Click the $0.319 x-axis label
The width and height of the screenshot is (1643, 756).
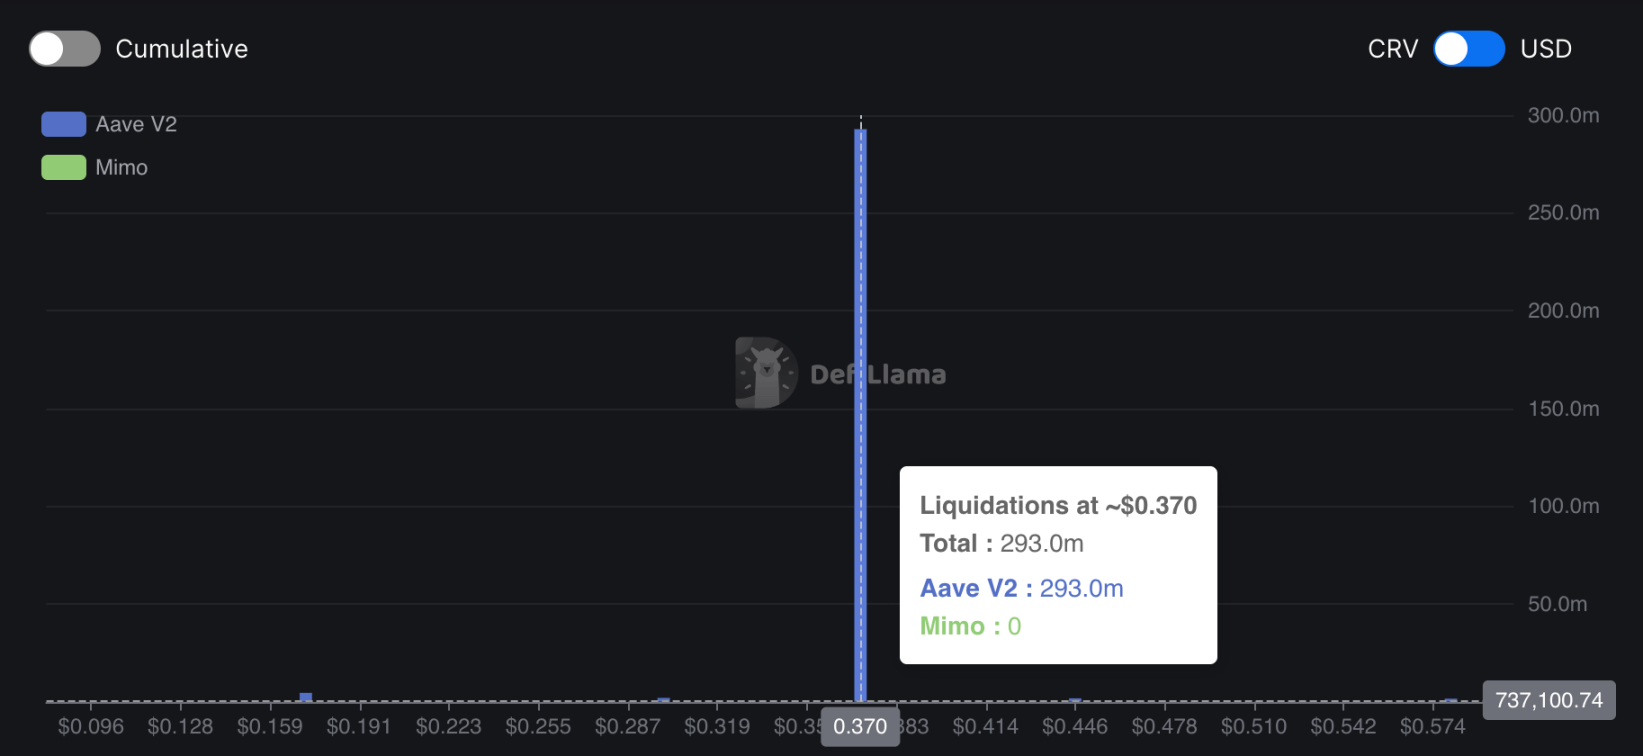click(717, 726)
